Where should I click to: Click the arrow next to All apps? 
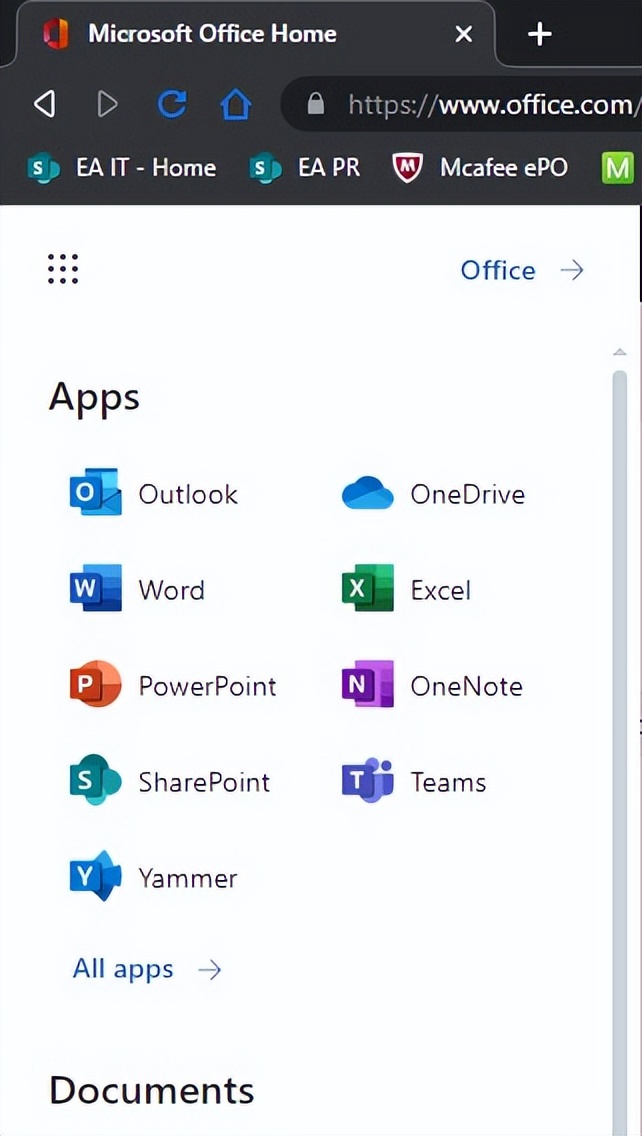click(209, 969)
